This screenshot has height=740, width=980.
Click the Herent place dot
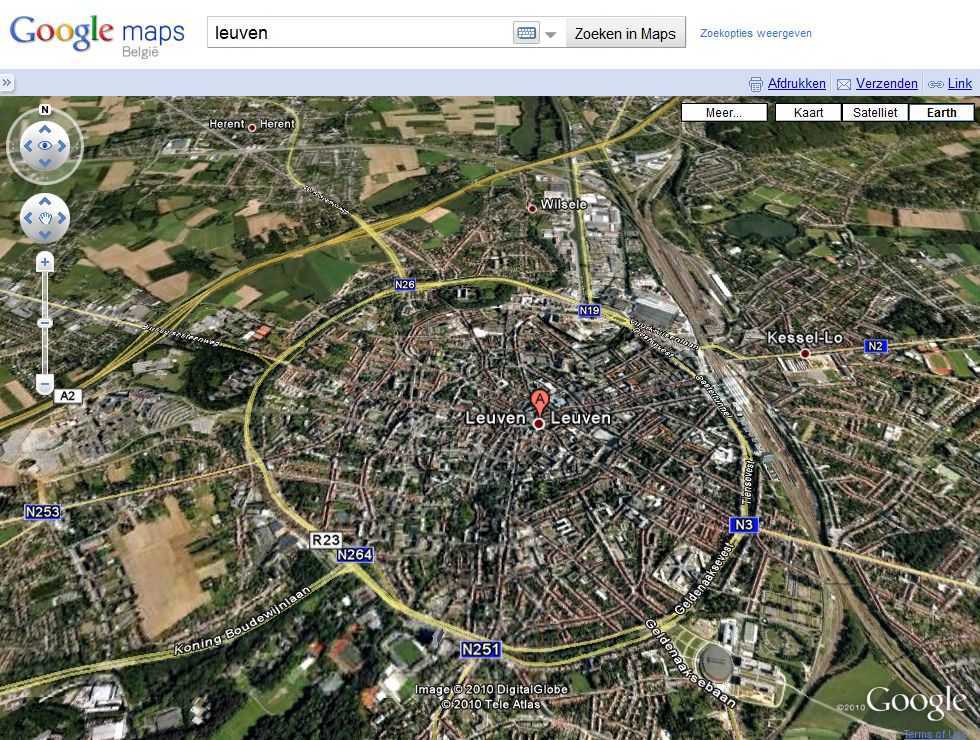click(x=252, y=128)
